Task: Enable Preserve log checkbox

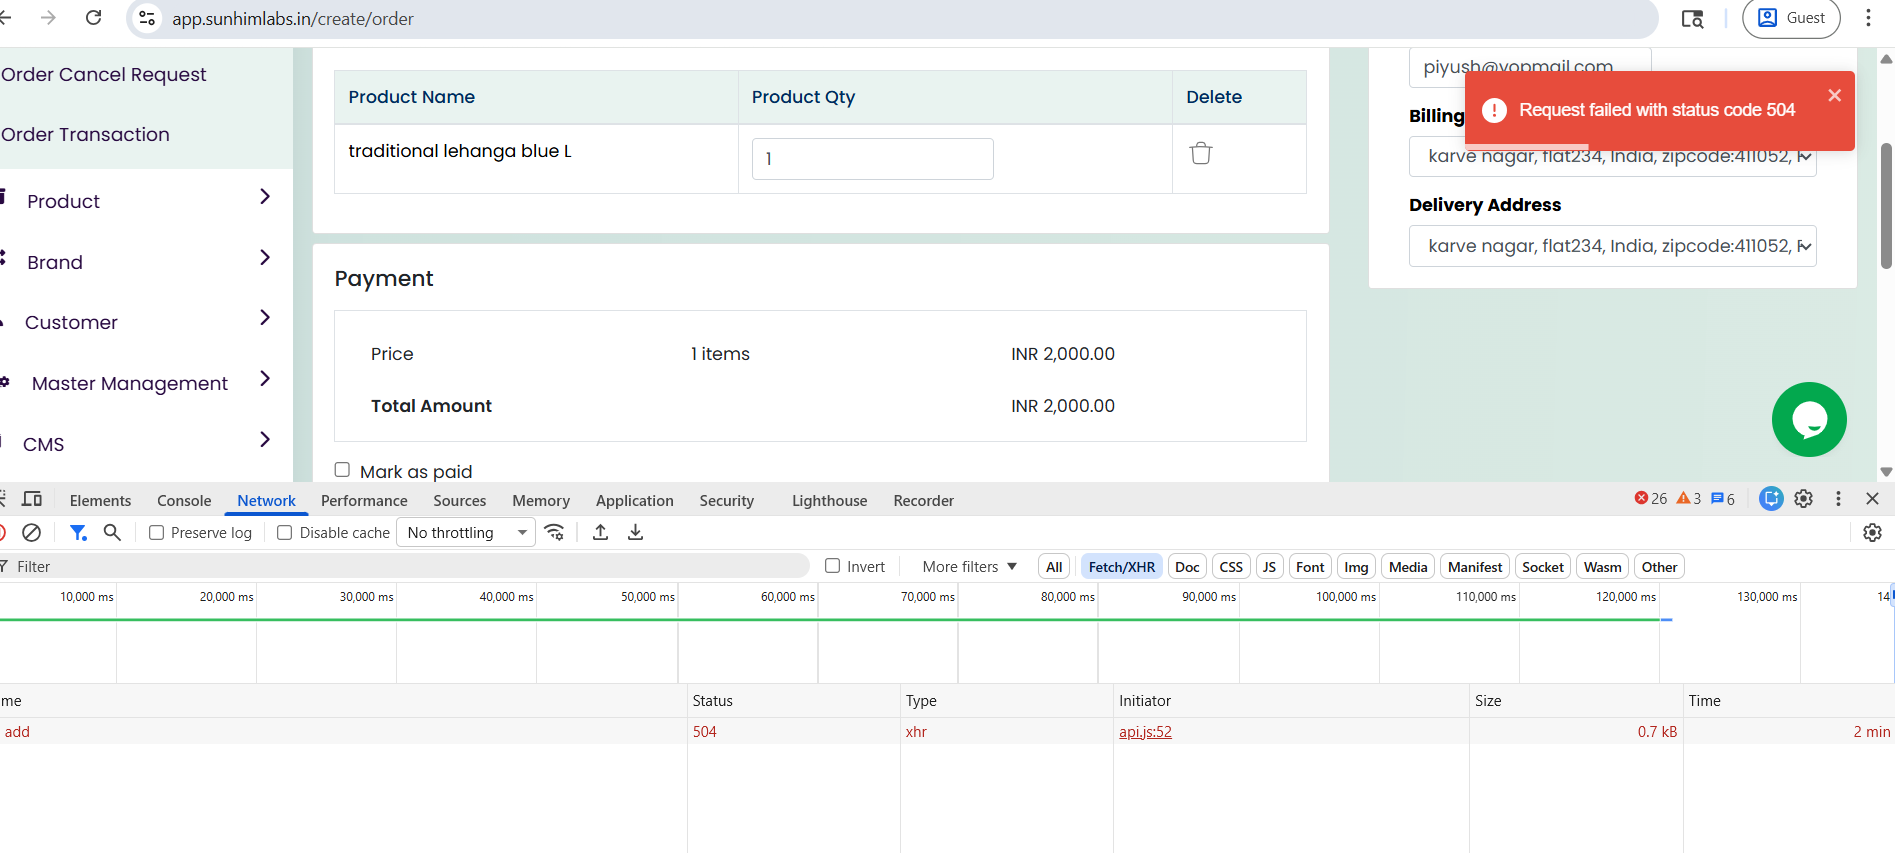Action: coord(157,533)
